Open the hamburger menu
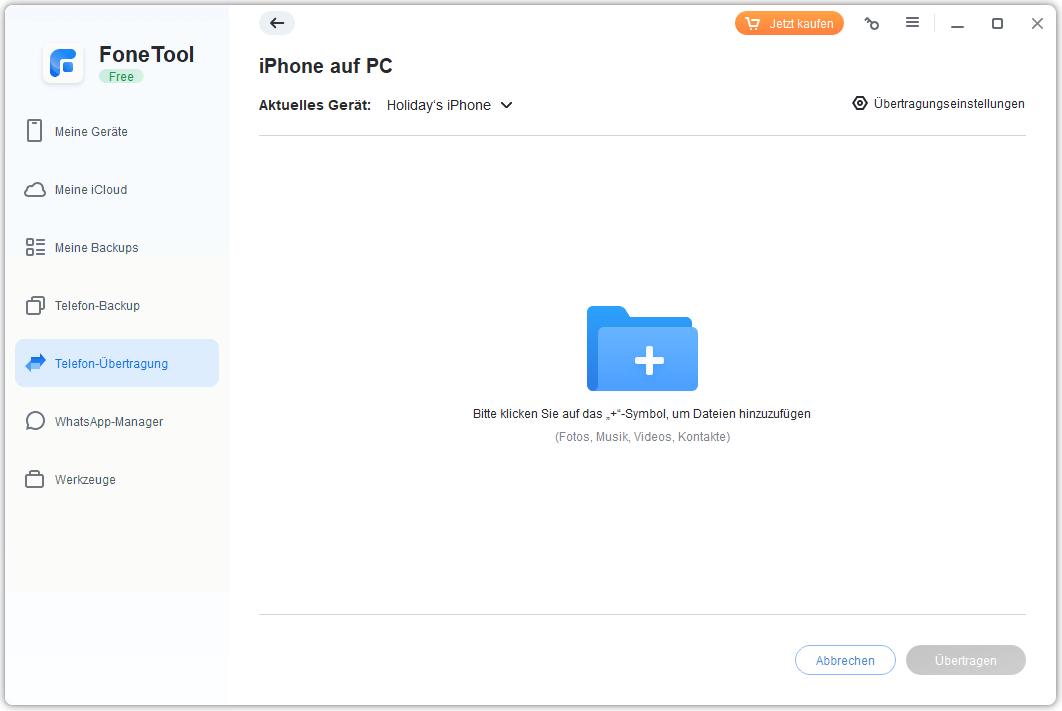This screenshot has width=1062, height=711. click(912, 23)
